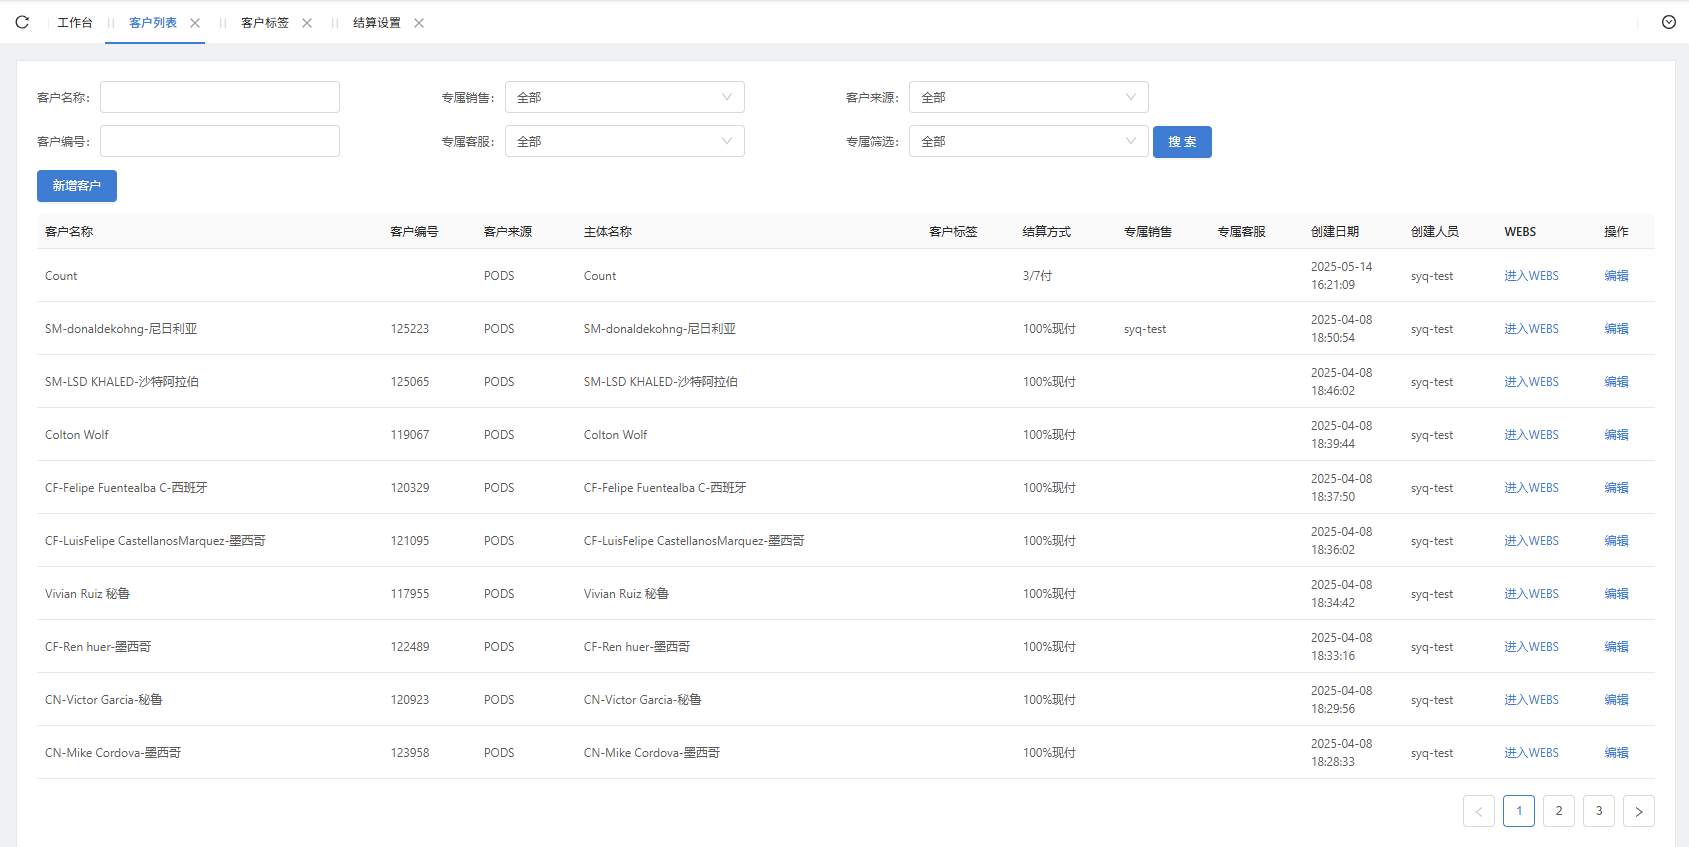
Task: Close the 结算设置 tab
Action: tap(419, 23)
